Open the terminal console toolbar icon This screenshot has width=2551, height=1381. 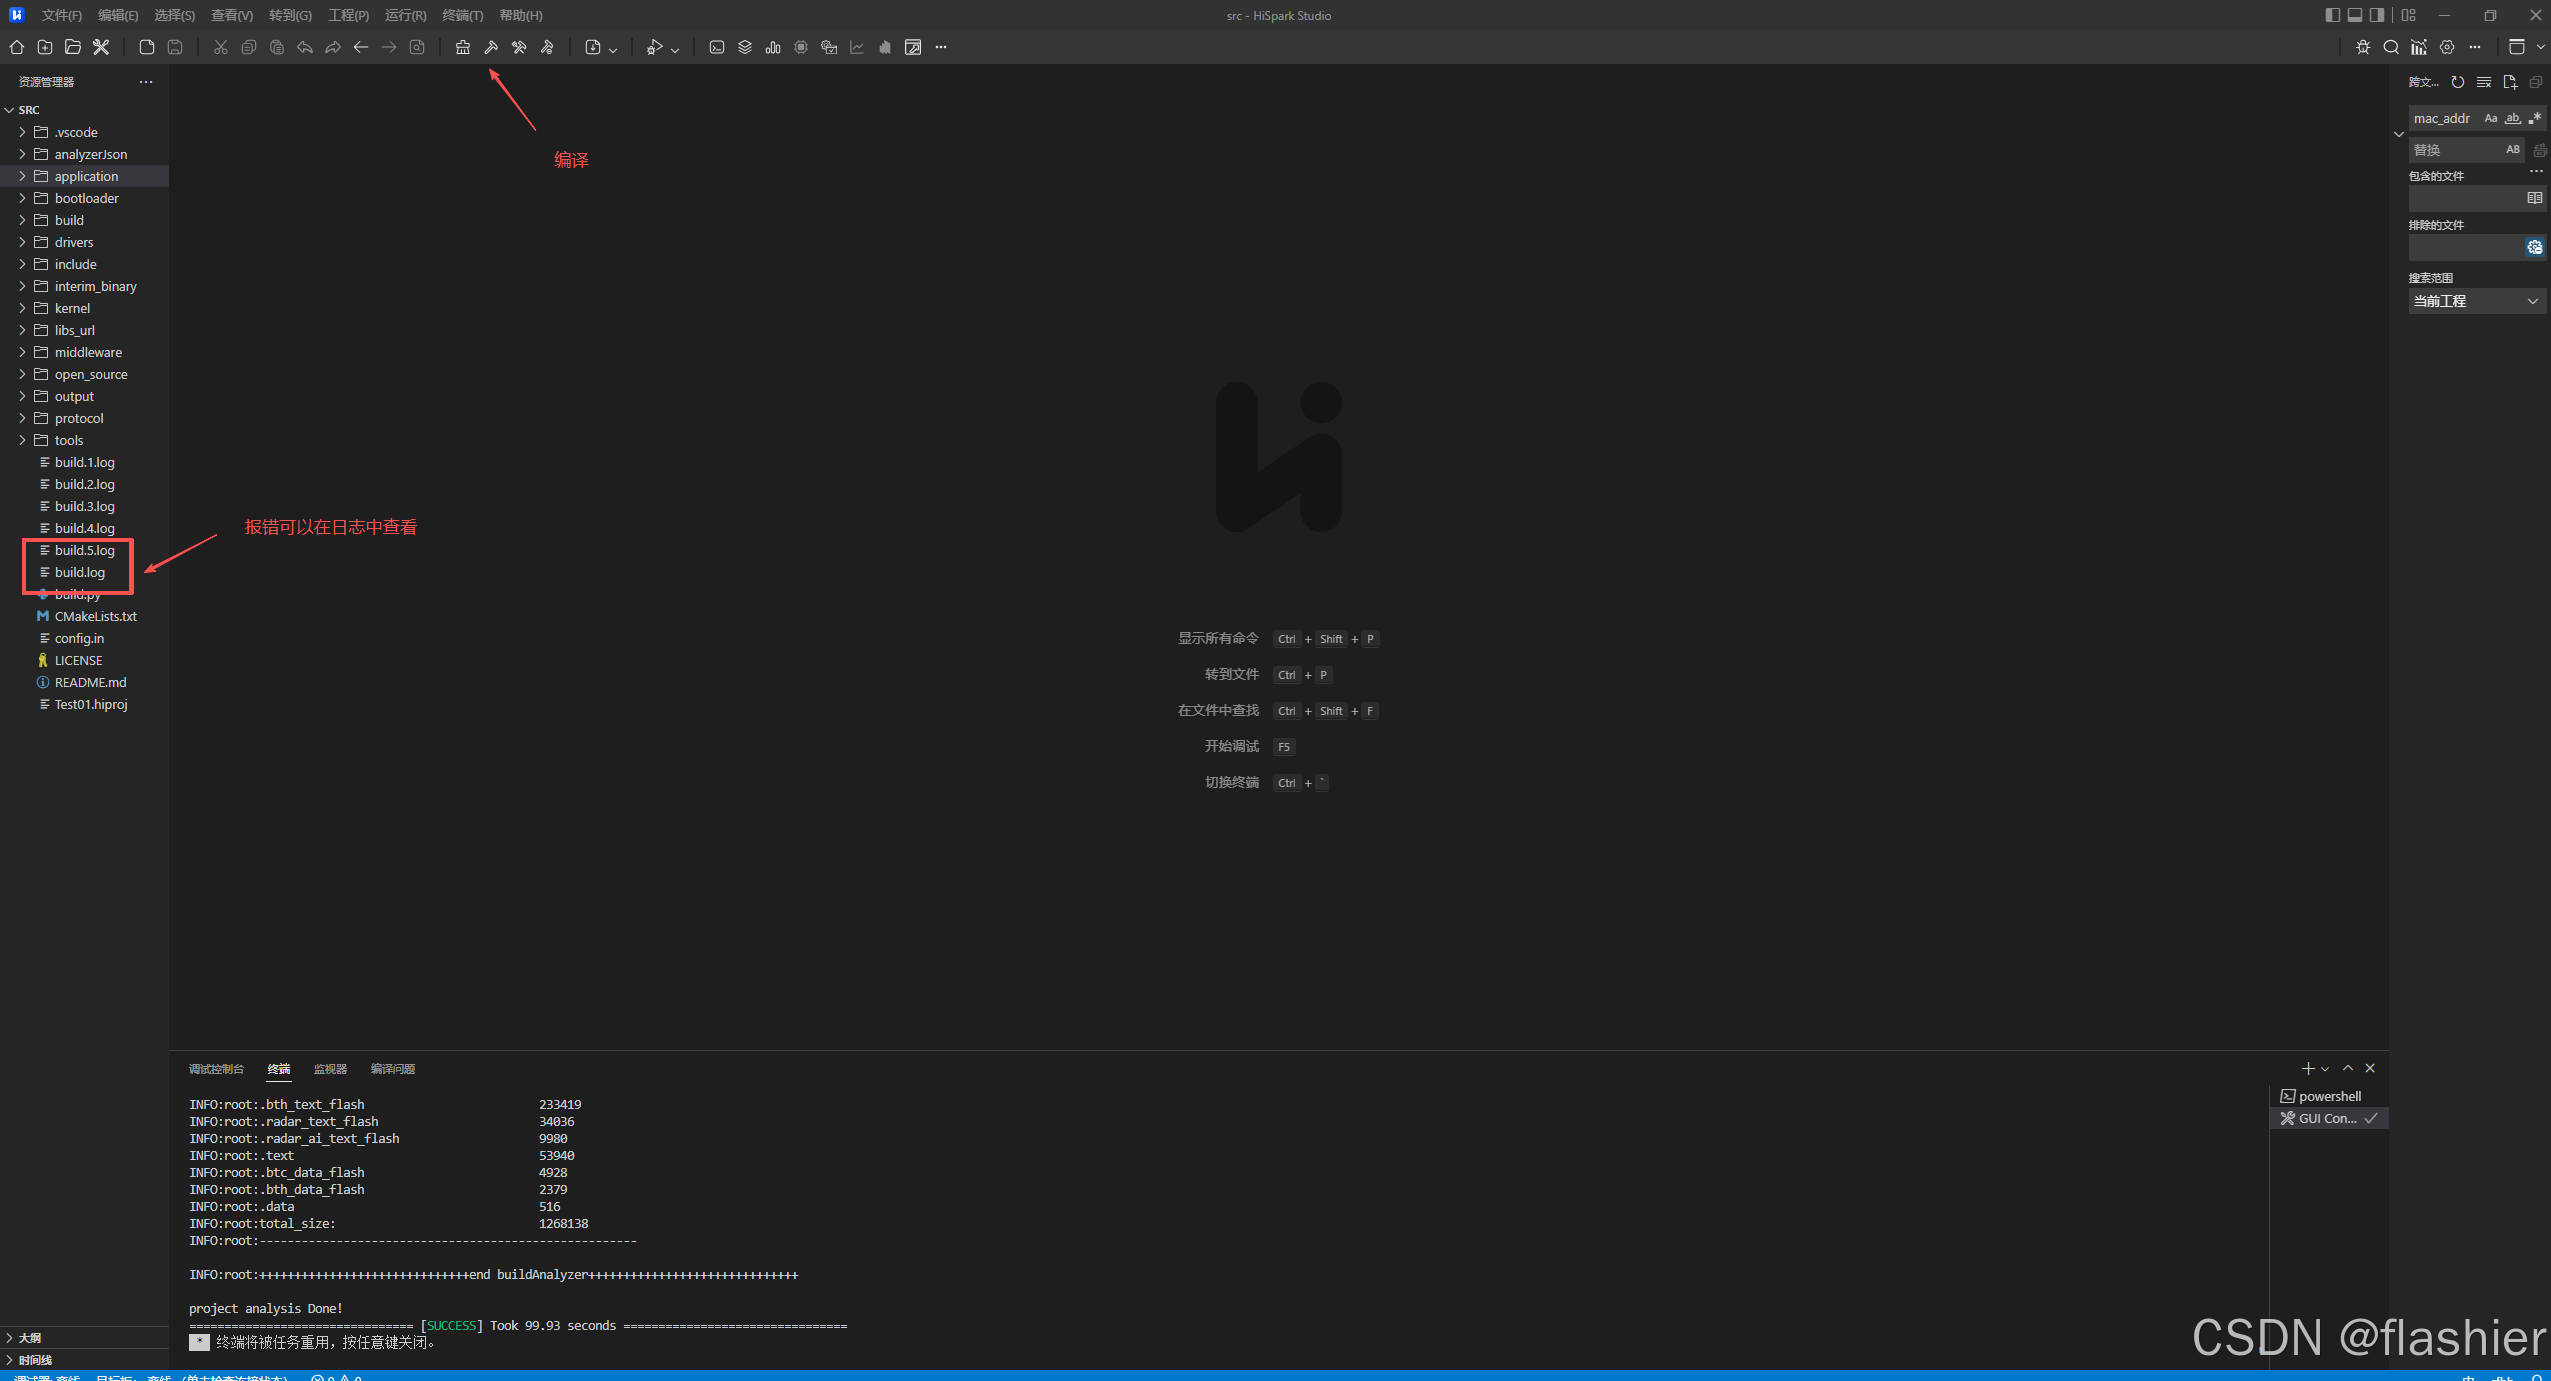(x=717, y=47)
